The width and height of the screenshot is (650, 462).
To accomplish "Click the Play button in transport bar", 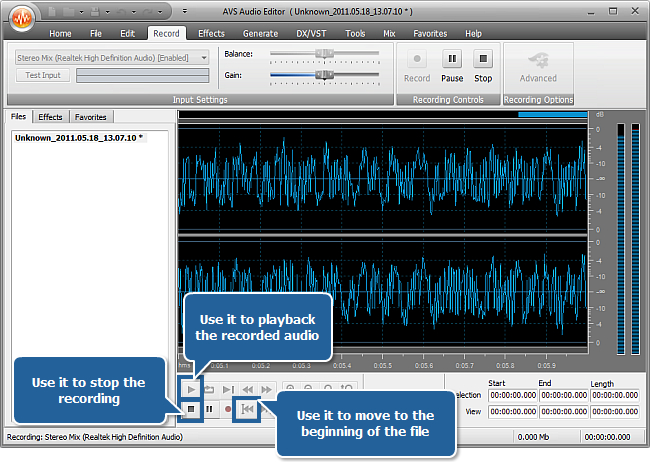I will (x=191, y=389).
